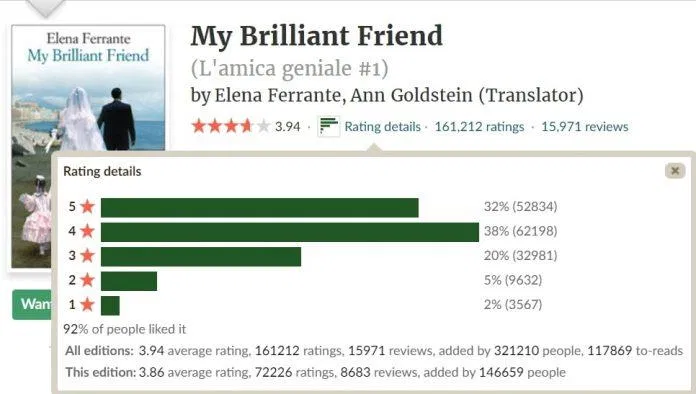Click the 38% (62198) rating count text

(x=520, y=231)
